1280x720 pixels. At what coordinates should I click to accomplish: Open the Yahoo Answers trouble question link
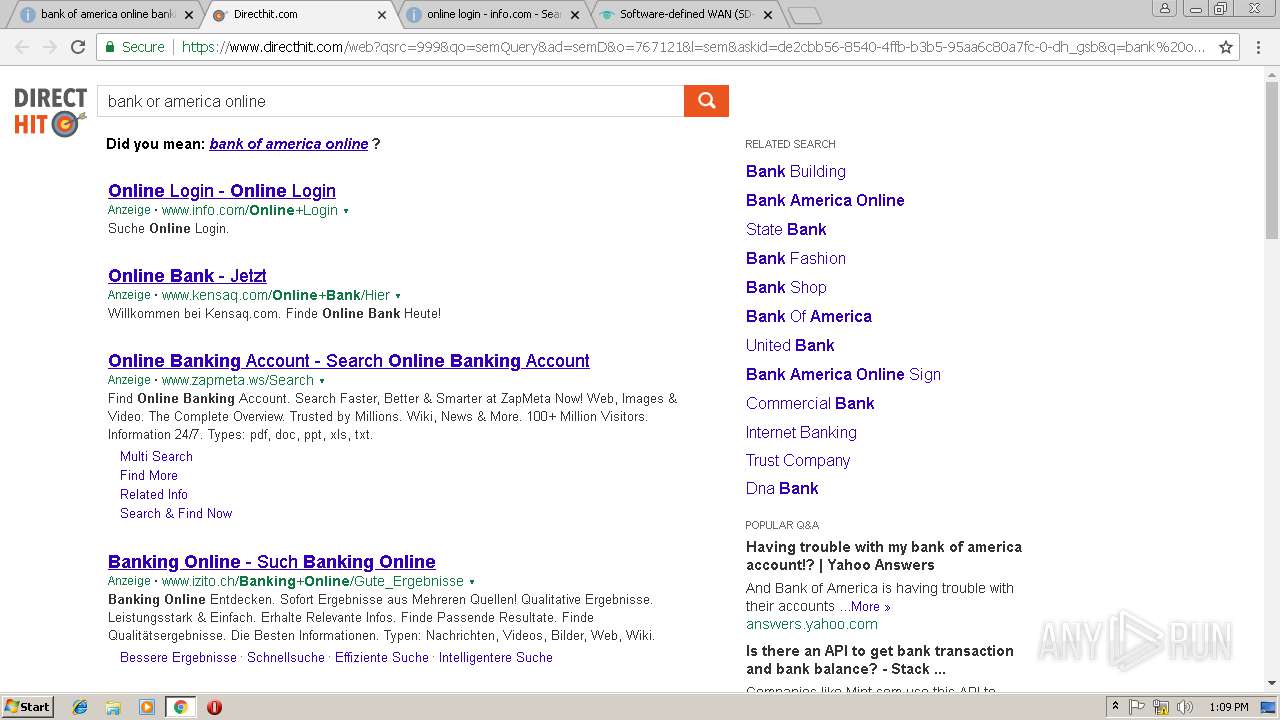coord(884,556)
